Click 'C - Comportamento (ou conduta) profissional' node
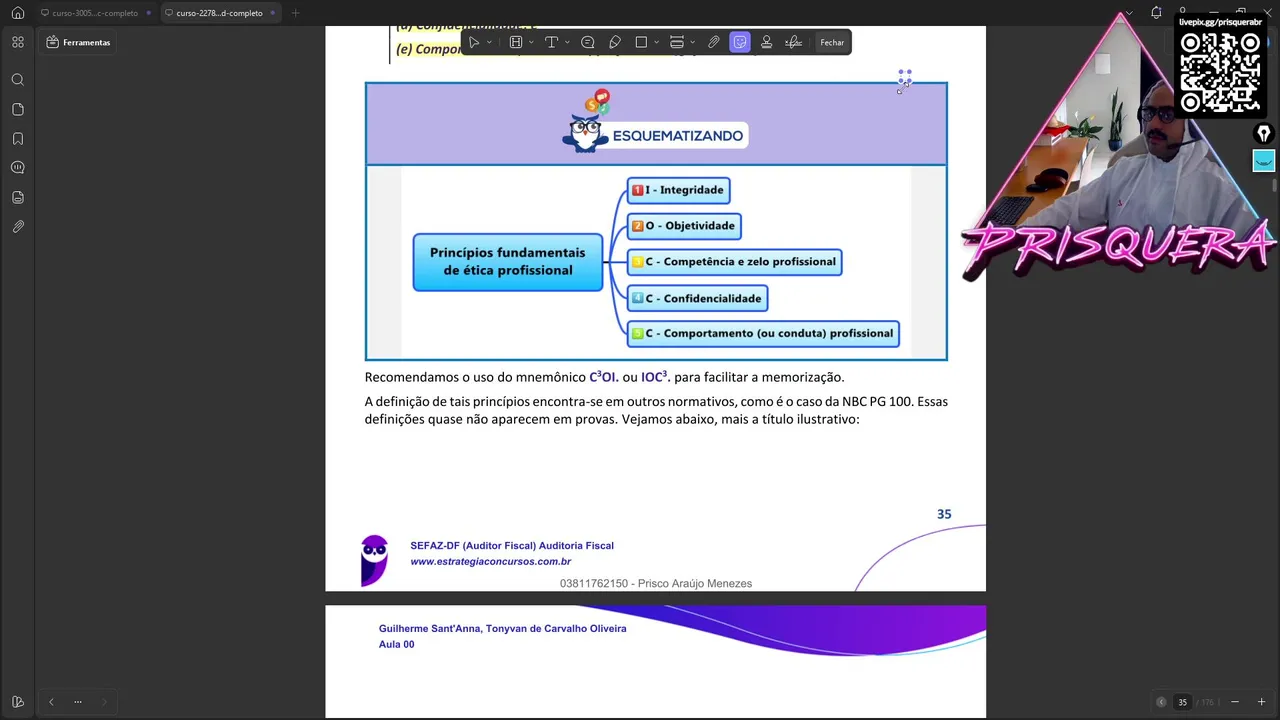1280x720 pixels. [763, 334]
